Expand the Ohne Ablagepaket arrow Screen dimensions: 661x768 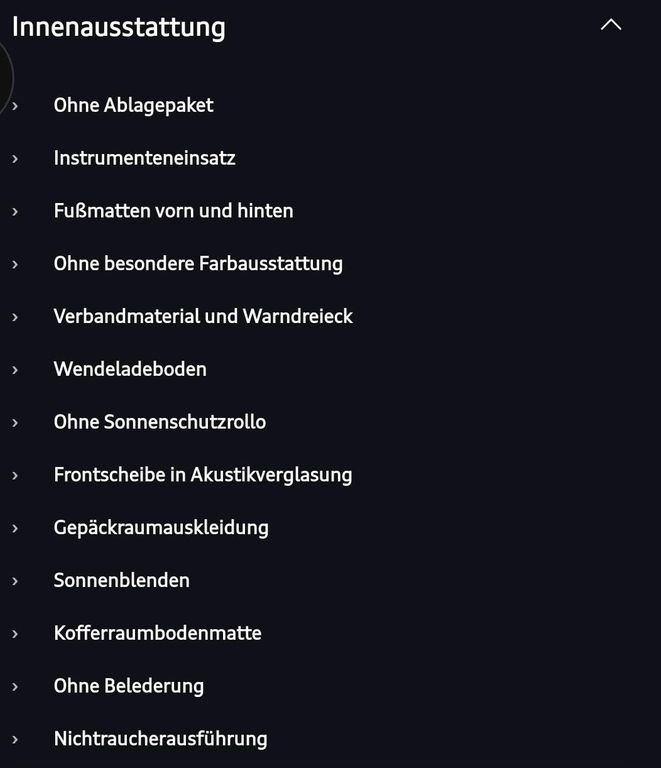15,106
